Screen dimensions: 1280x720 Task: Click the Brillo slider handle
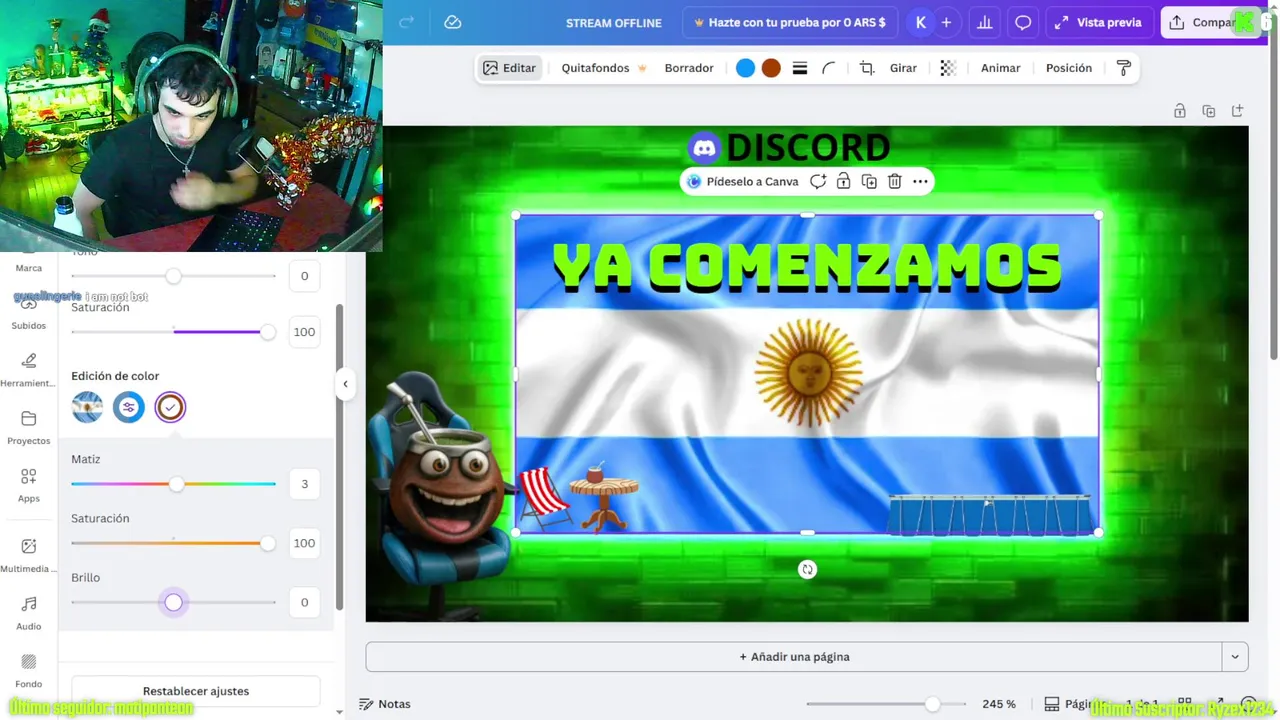[174, 602]
